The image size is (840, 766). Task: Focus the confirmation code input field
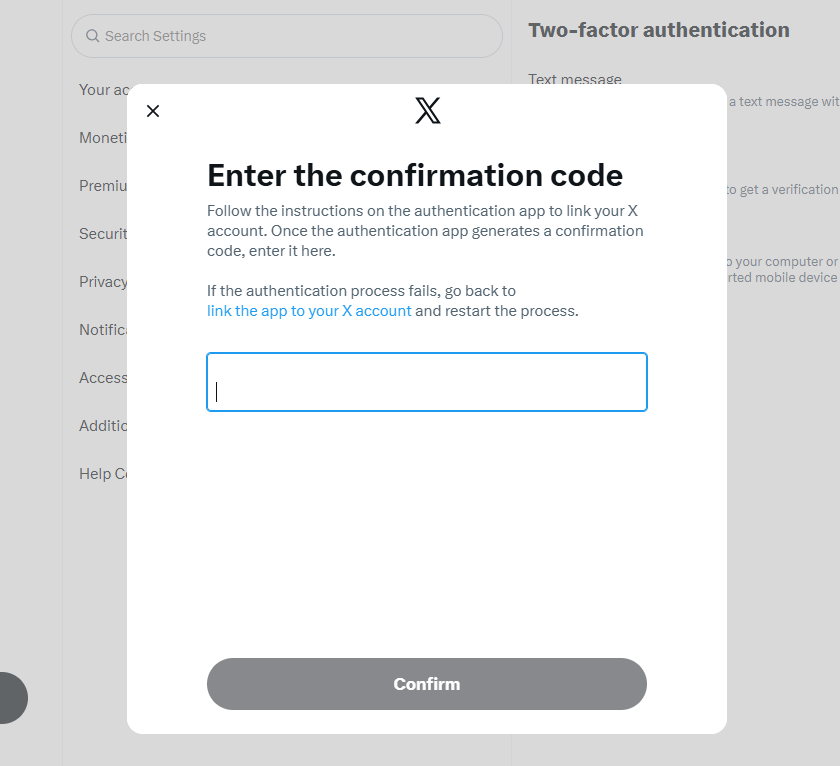[x=427, y=382]
